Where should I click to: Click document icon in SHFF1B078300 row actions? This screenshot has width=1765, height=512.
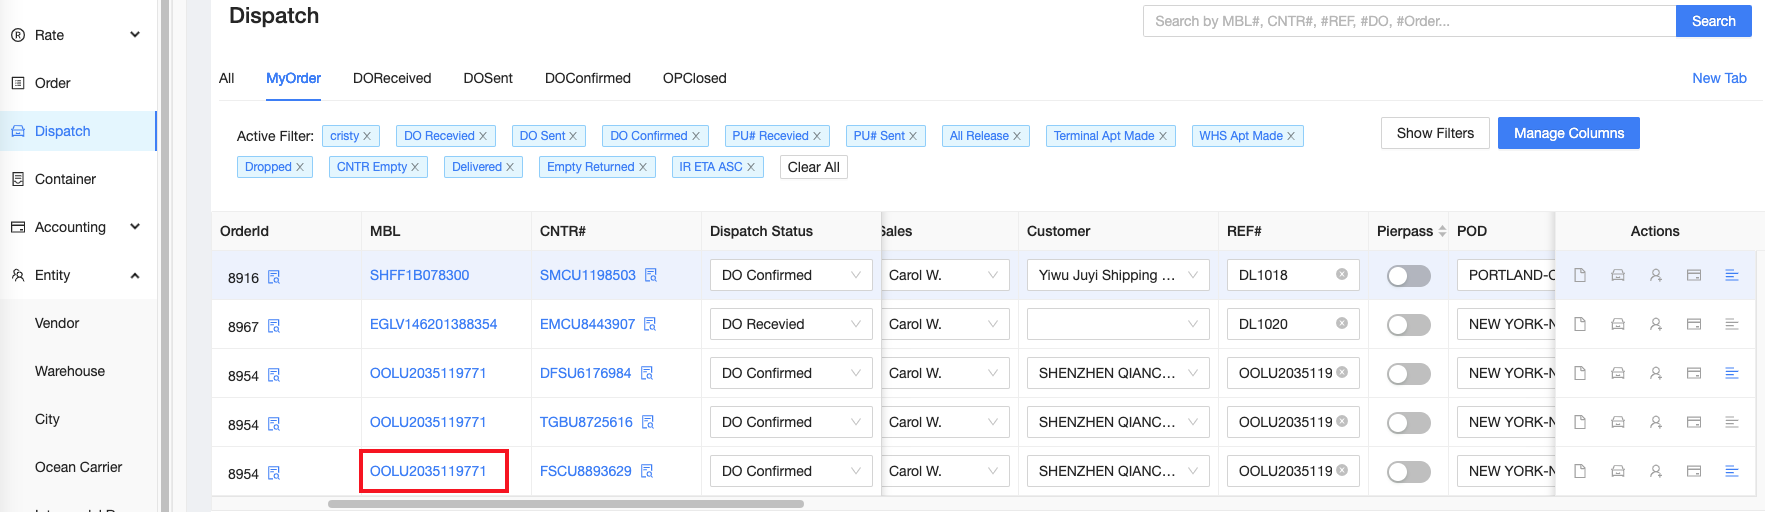1580,275
